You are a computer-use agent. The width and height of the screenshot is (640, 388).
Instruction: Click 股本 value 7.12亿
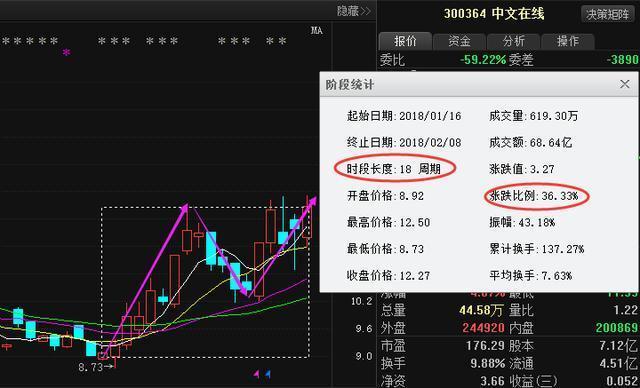(619, 346)
